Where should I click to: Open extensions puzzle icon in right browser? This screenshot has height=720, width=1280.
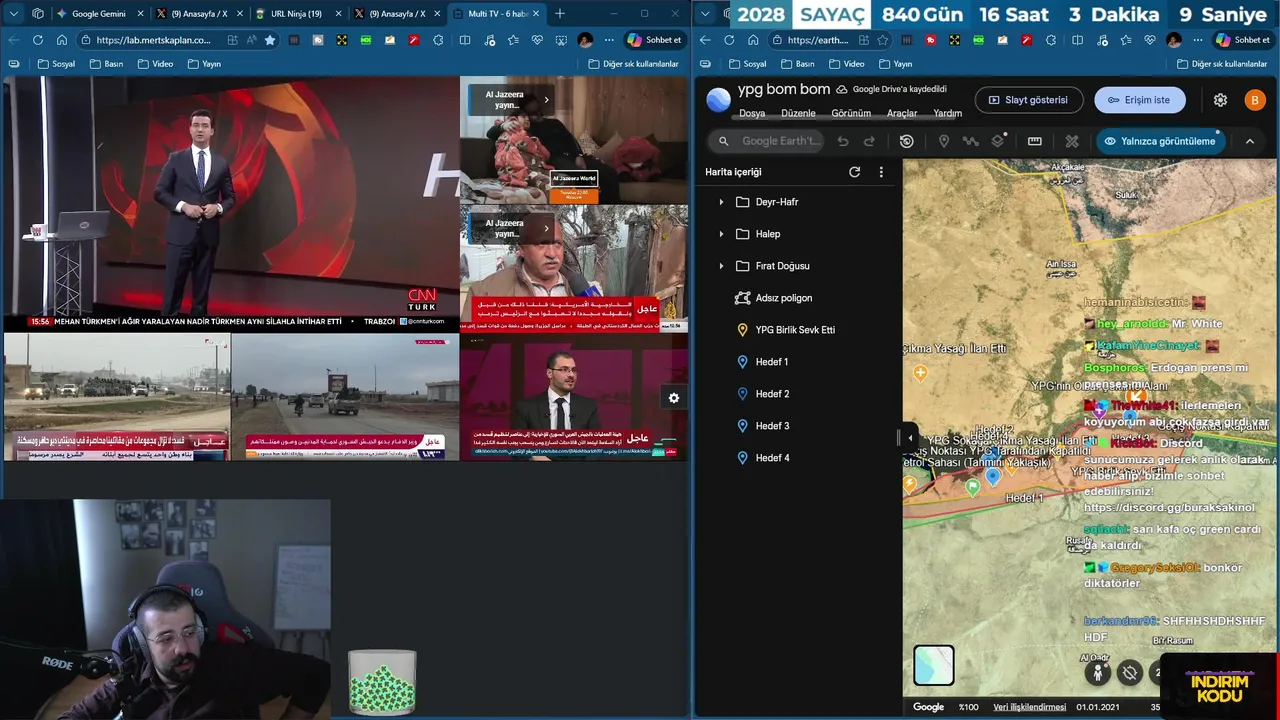(x=1050, y=40)
